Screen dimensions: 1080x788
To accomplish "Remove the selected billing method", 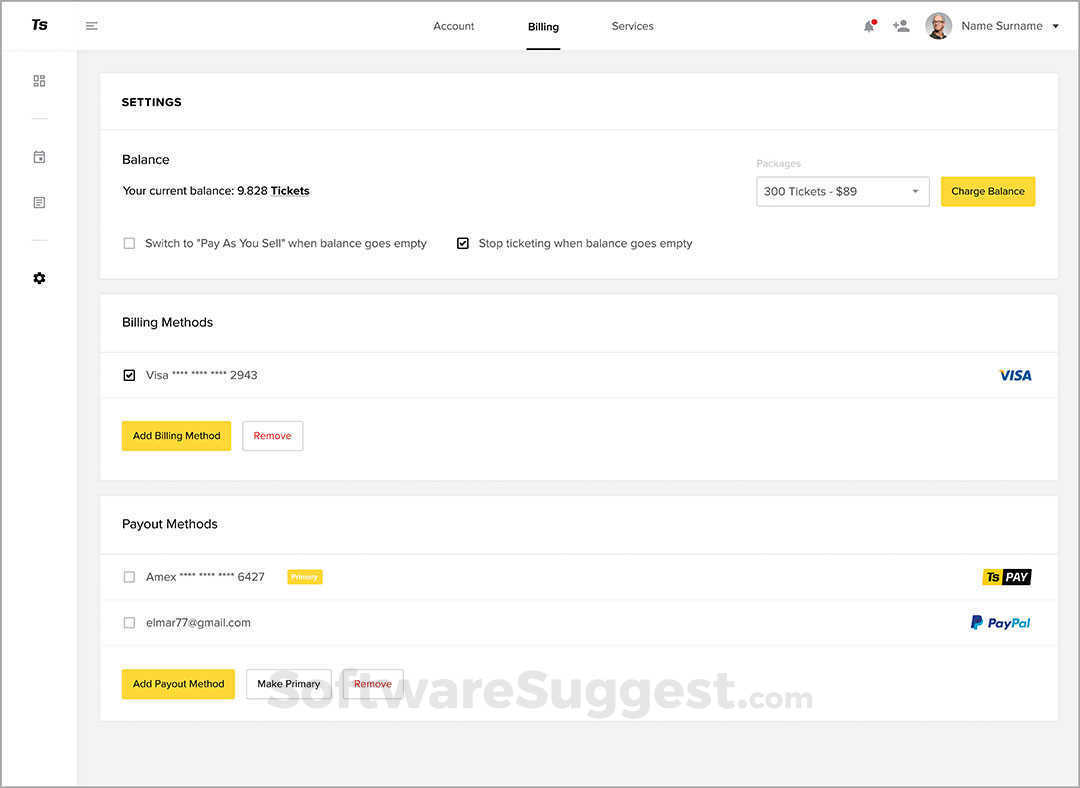I will (273, 436).
